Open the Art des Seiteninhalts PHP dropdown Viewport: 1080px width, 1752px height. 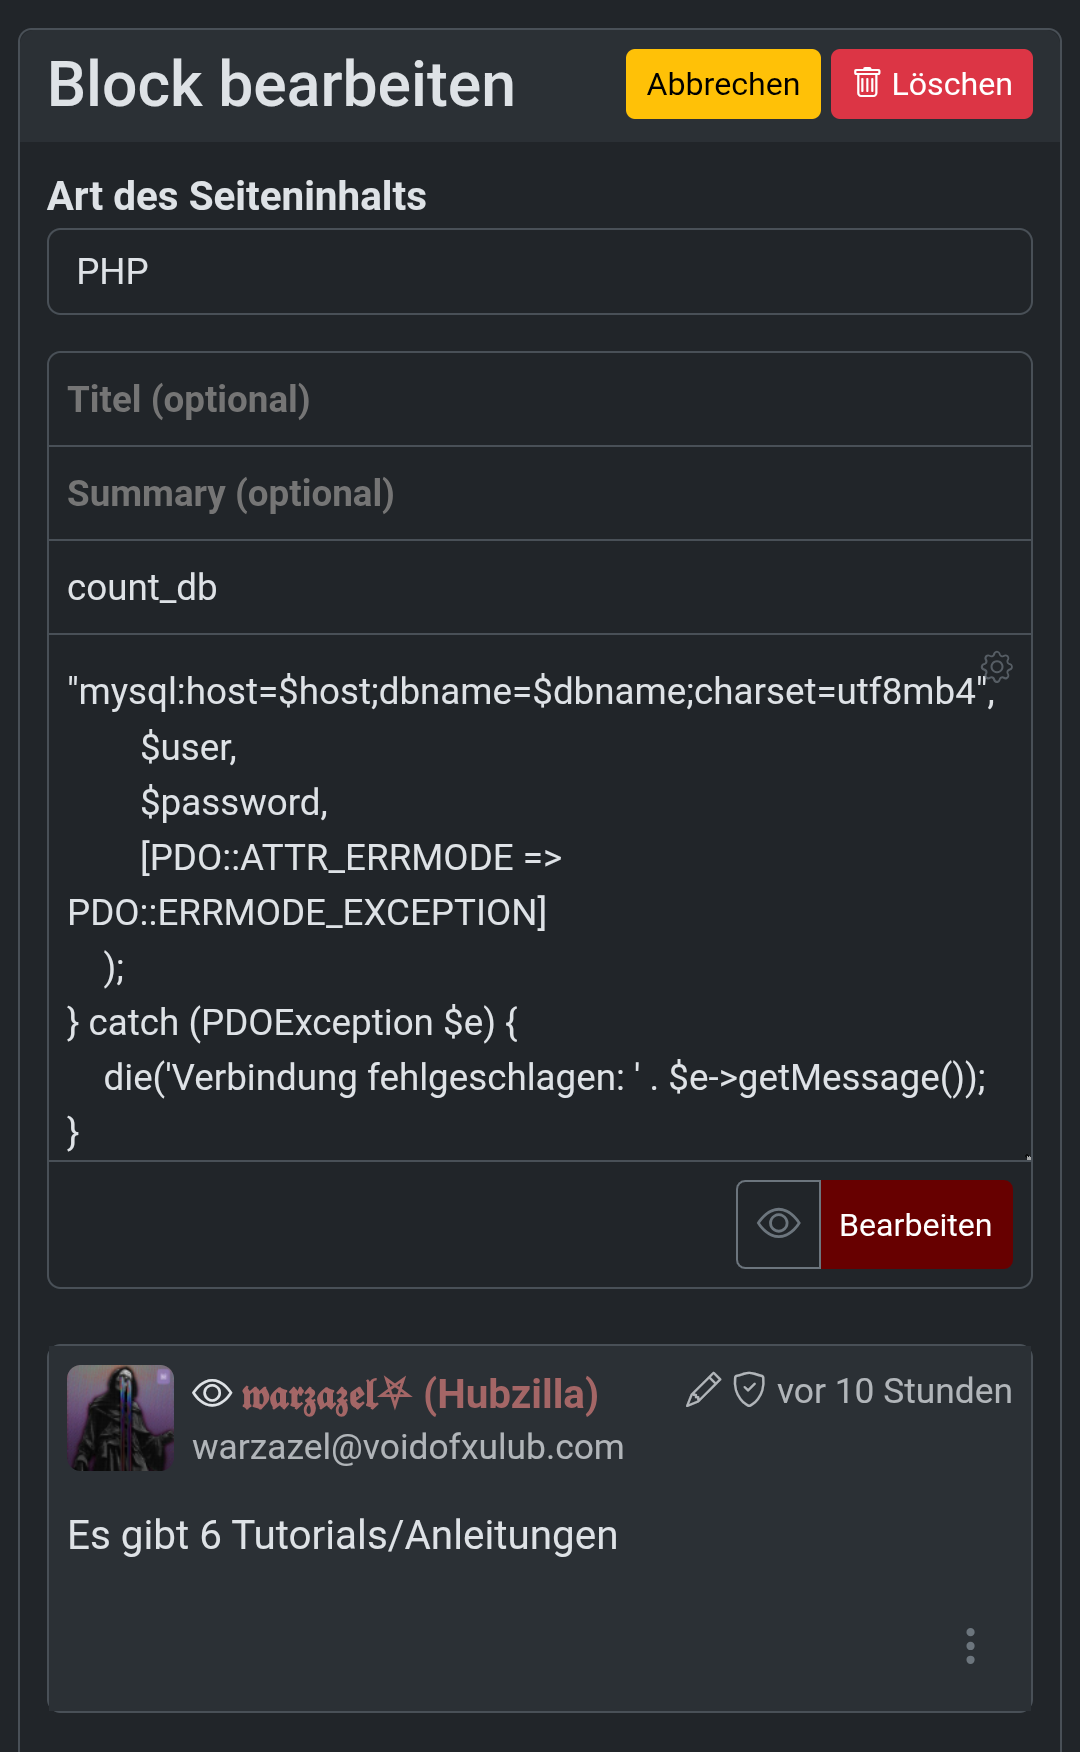[x=539, y=272]
